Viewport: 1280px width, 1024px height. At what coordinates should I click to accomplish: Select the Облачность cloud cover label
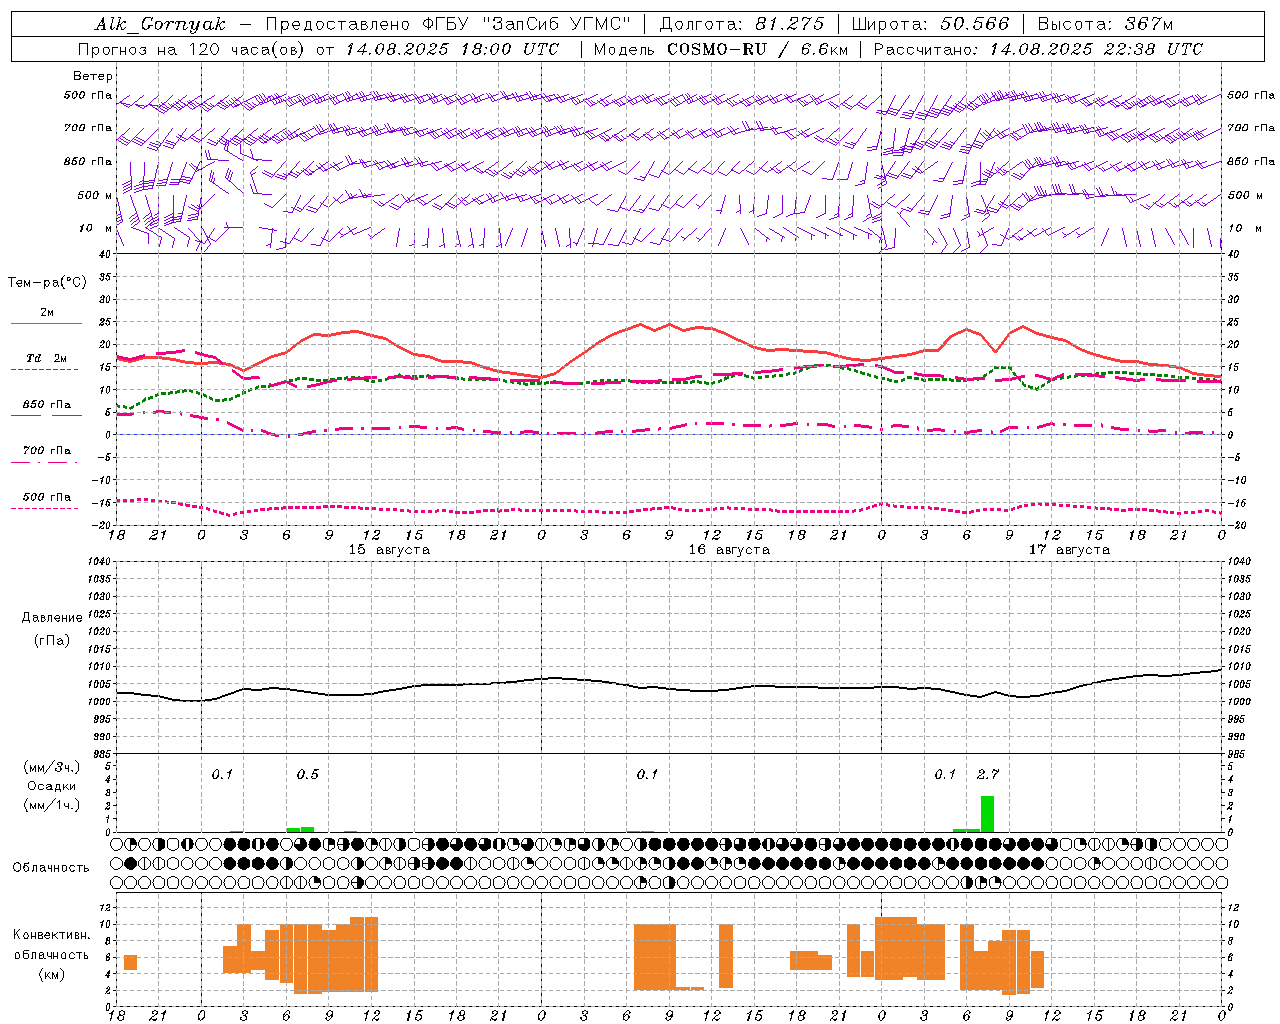point(51,868)
